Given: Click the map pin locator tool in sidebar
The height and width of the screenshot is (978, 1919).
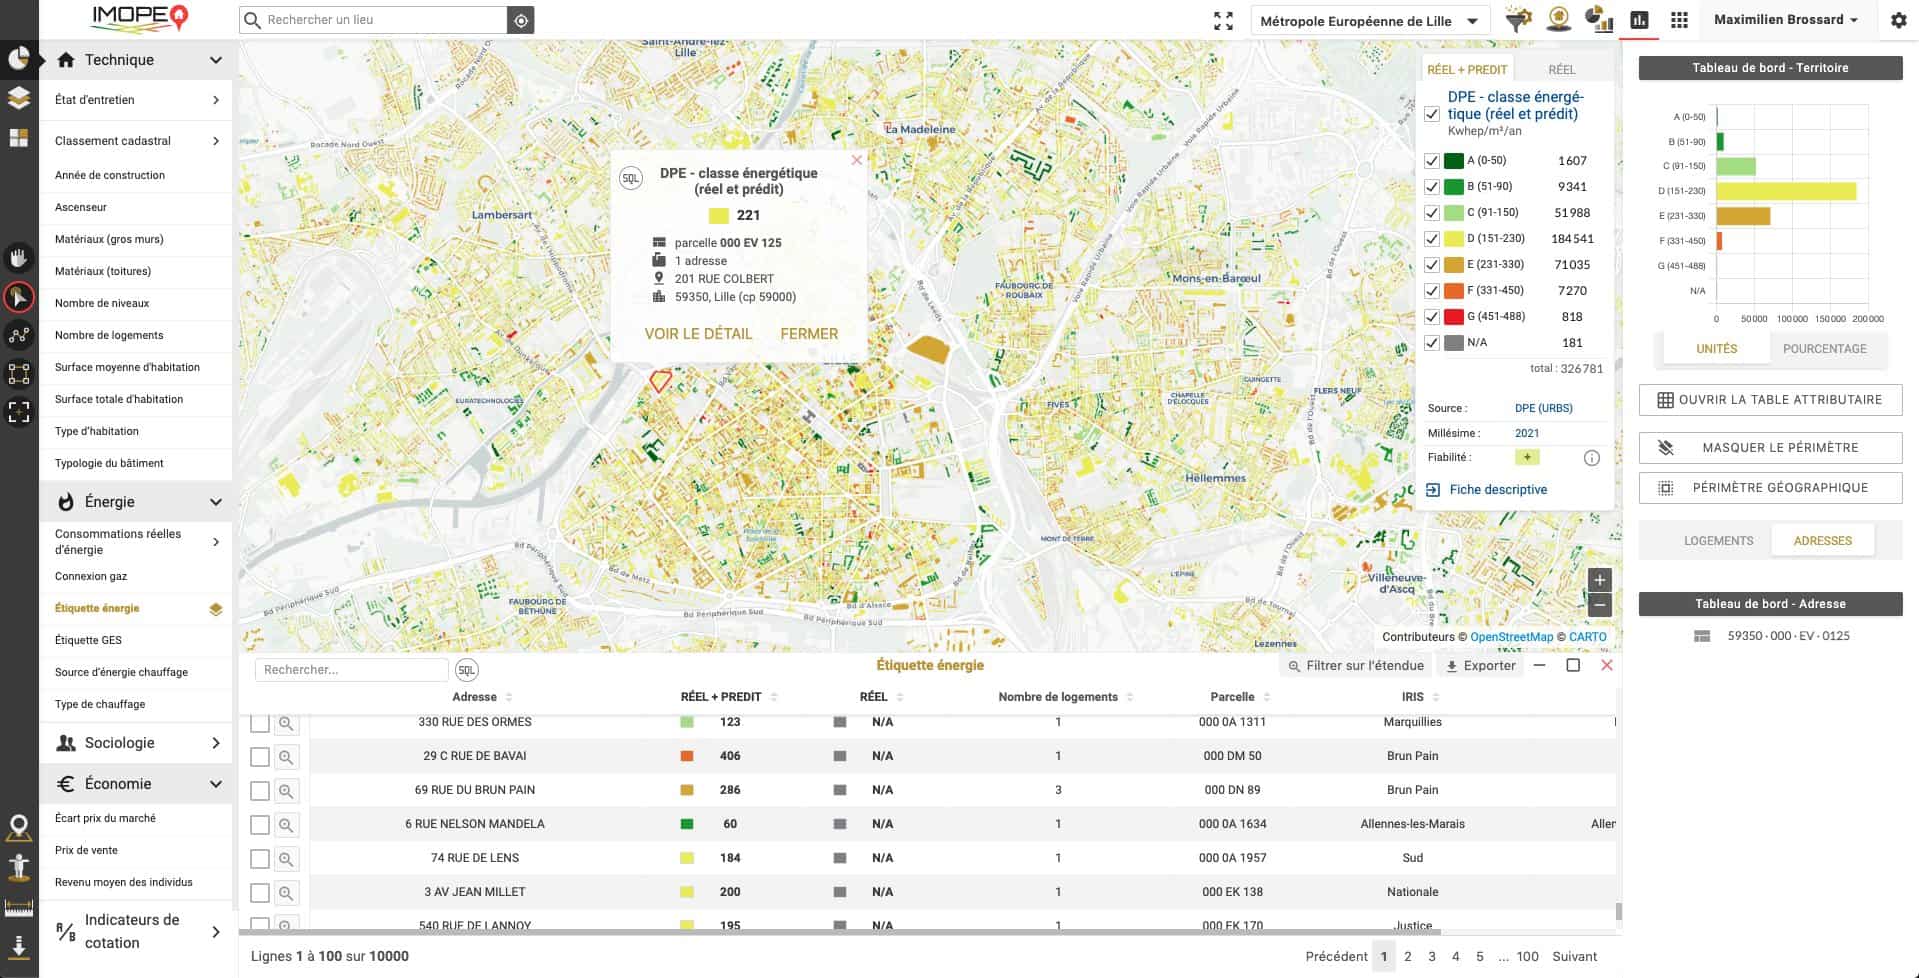Looking at the screenshot, I should [x=19, y=826].
